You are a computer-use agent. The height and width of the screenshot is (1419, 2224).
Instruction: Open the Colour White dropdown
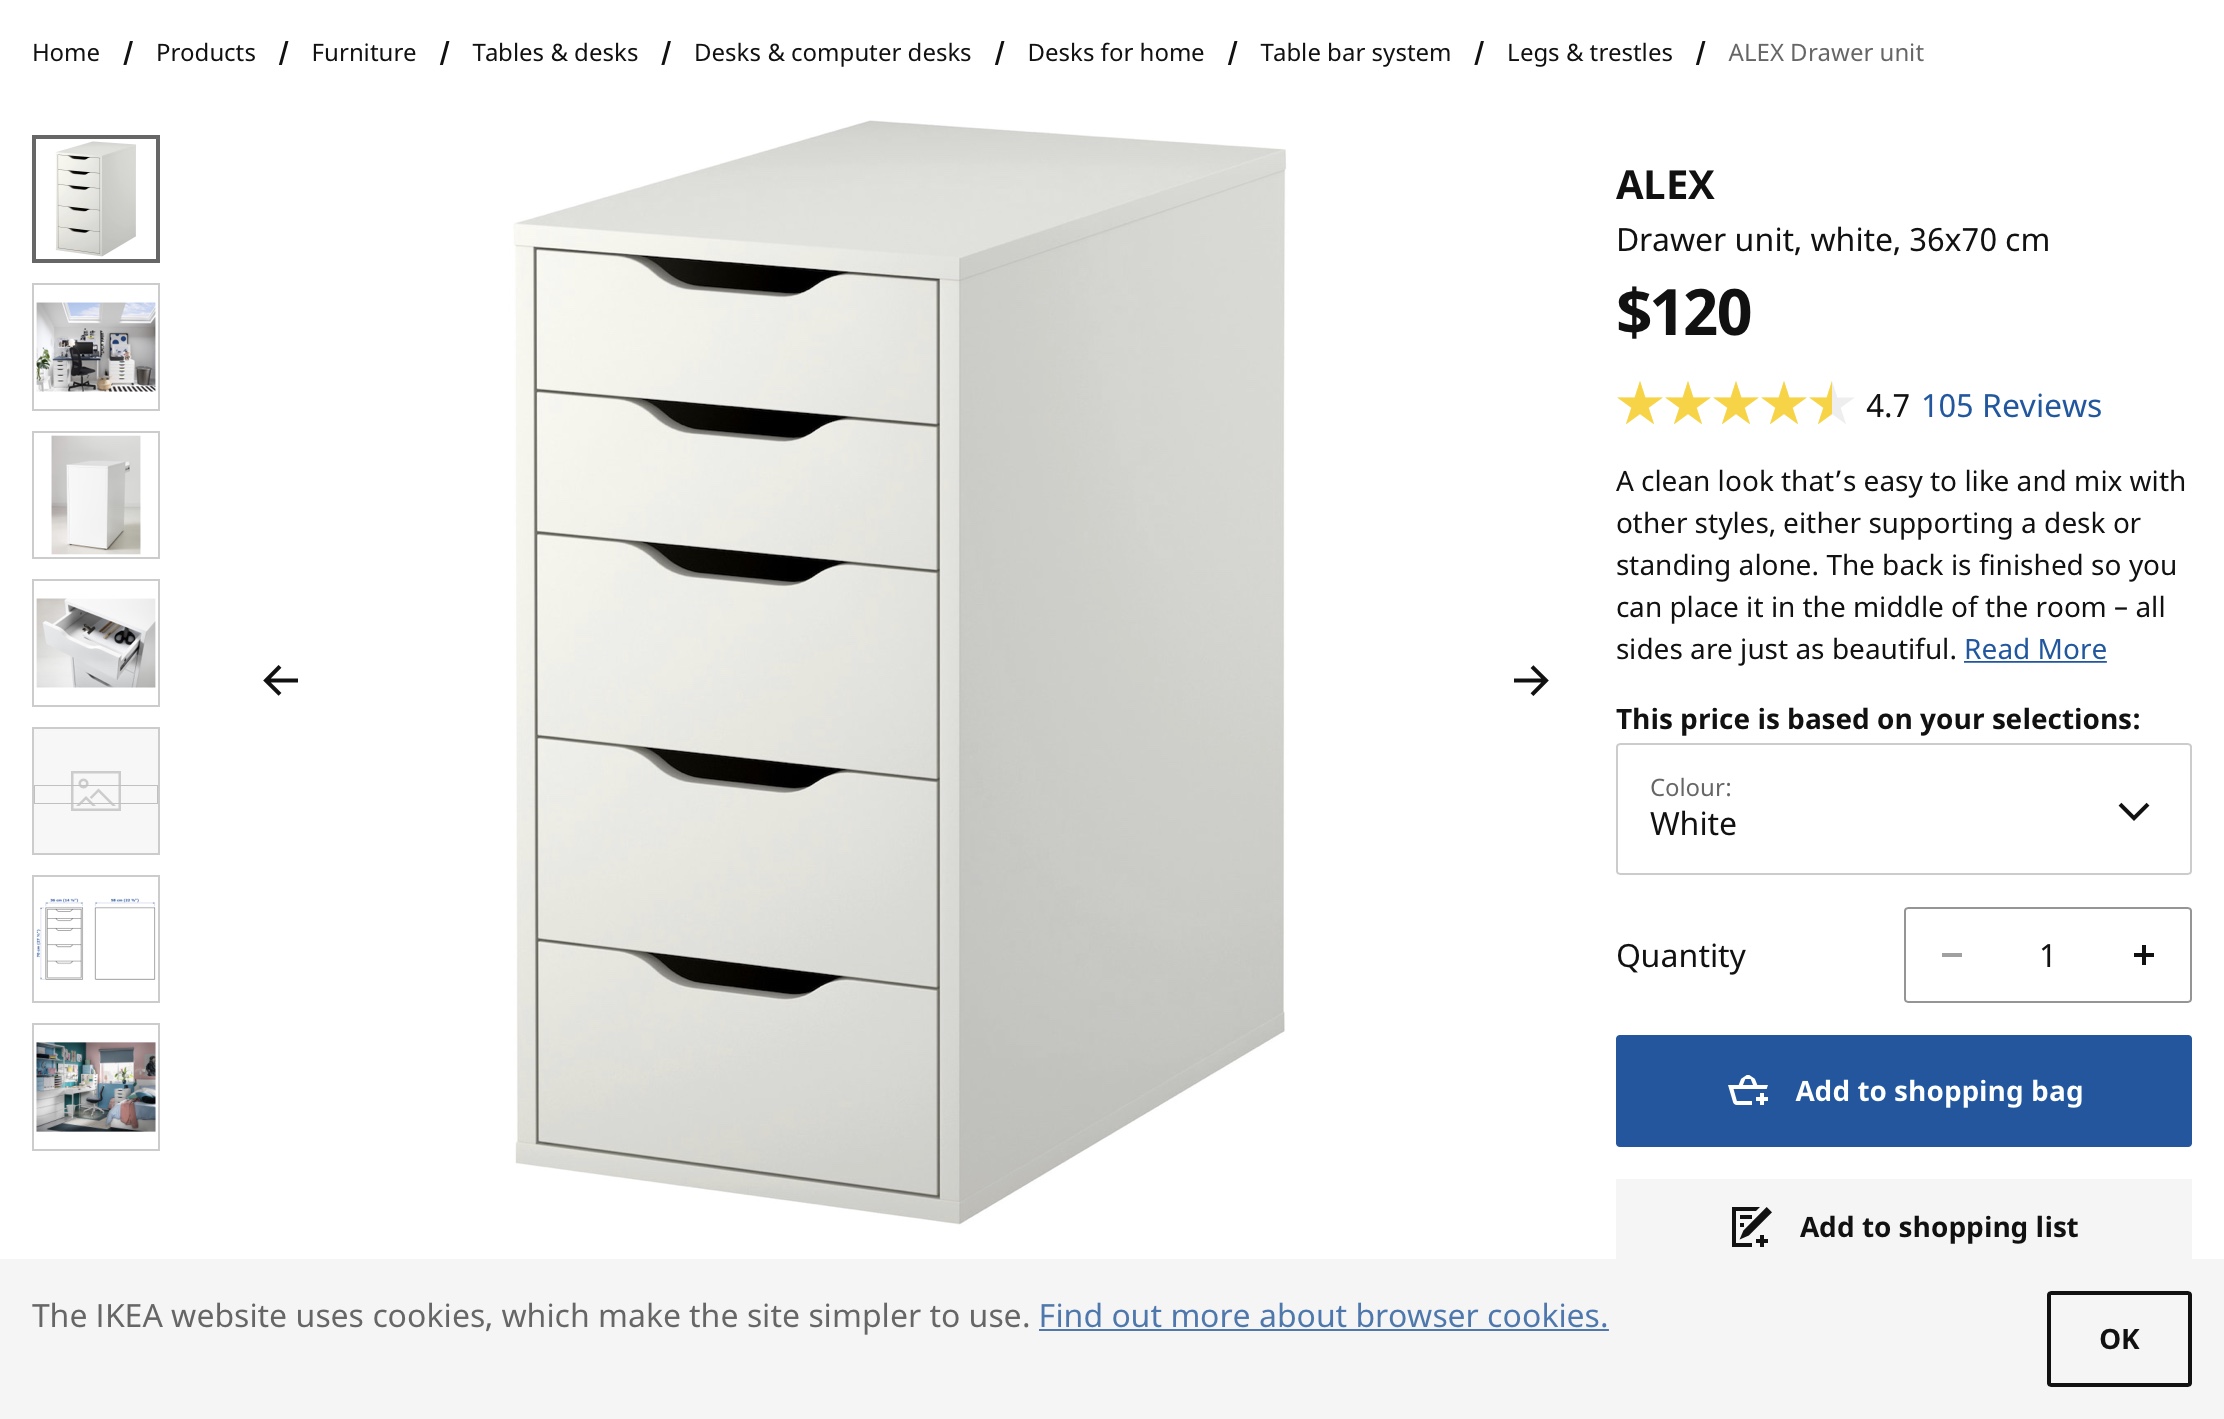click(1903, 809)
